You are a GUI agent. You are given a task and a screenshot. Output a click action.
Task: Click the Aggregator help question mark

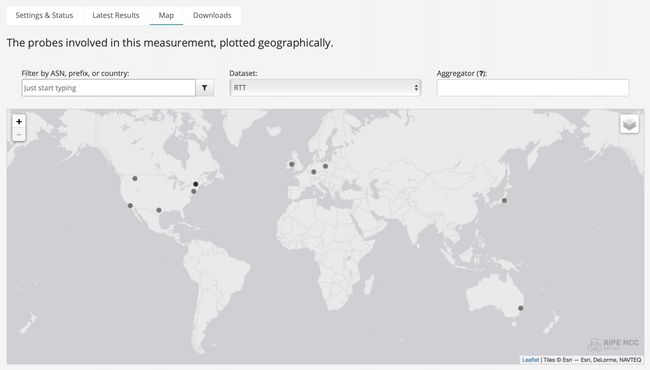(481, 73)
